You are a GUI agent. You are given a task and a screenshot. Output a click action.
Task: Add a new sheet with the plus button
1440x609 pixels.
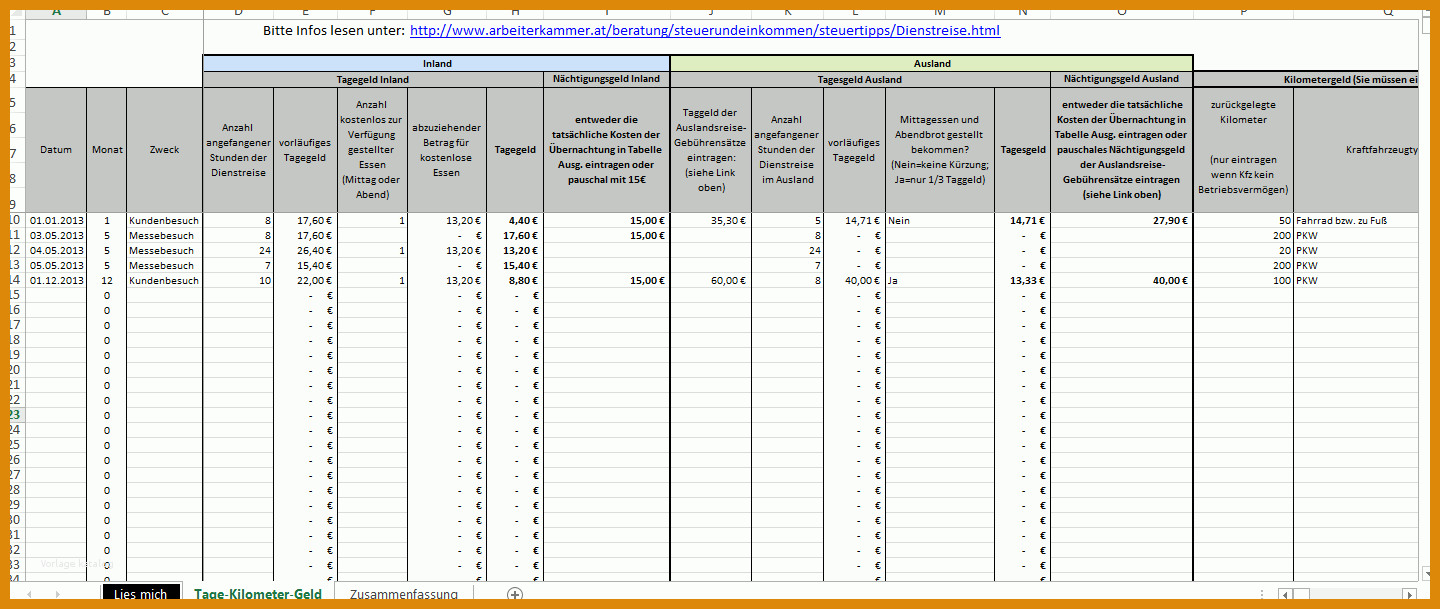pos(515,594)
